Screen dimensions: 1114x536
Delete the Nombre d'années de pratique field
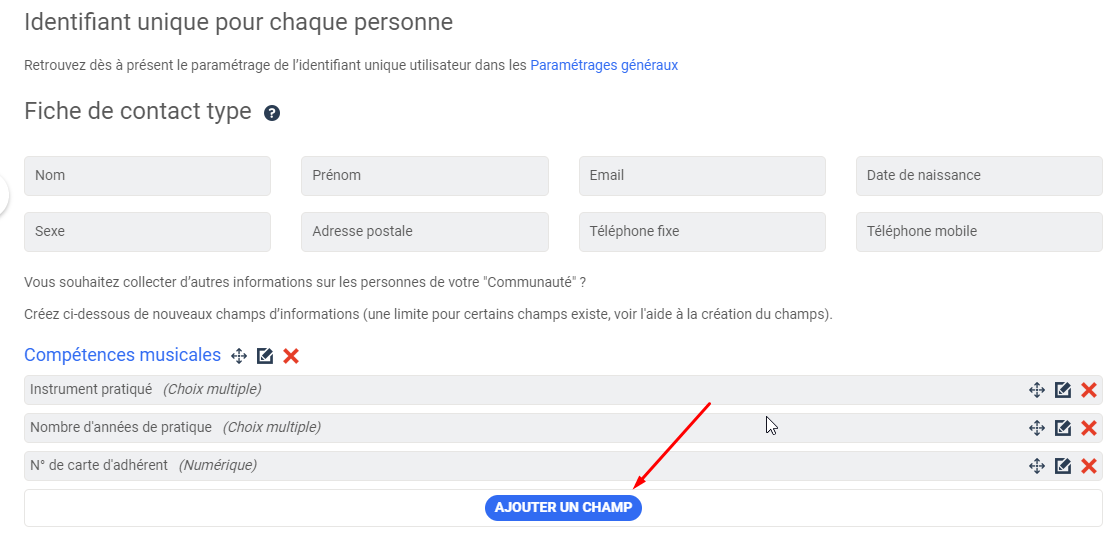(1089, 428)
